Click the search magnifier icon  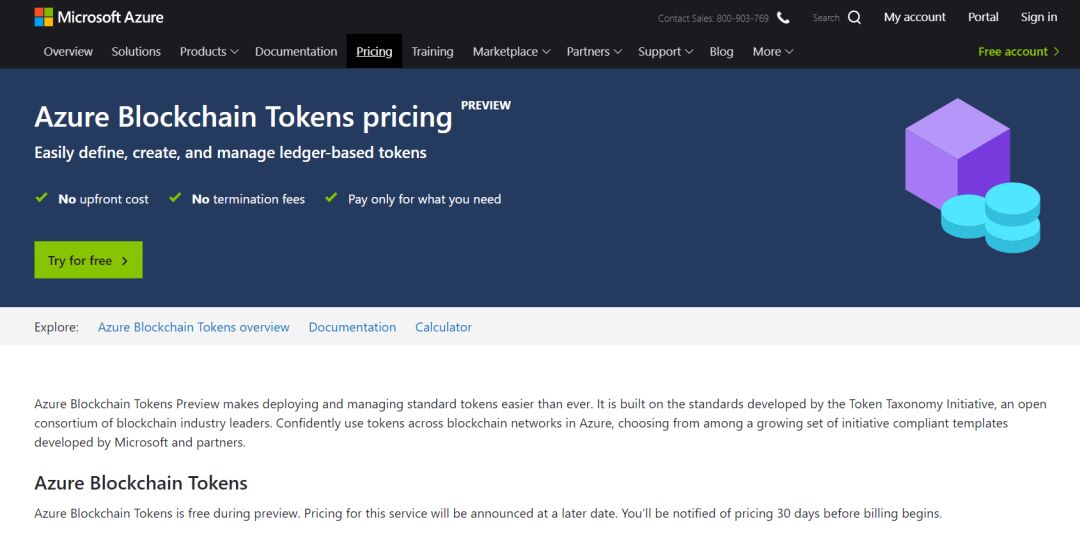854,18
